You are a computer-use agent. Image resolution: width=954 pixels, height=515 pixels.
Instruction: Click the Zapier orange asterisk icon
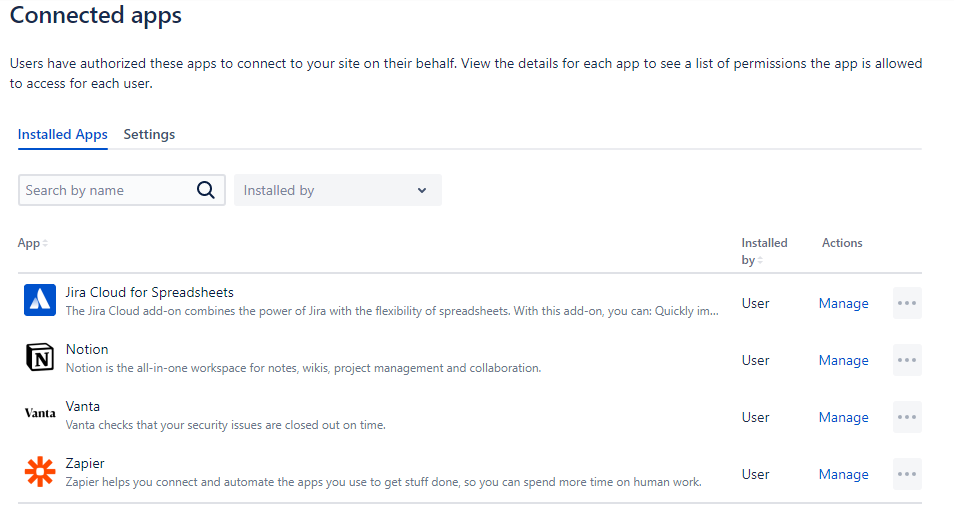point(40,471)
